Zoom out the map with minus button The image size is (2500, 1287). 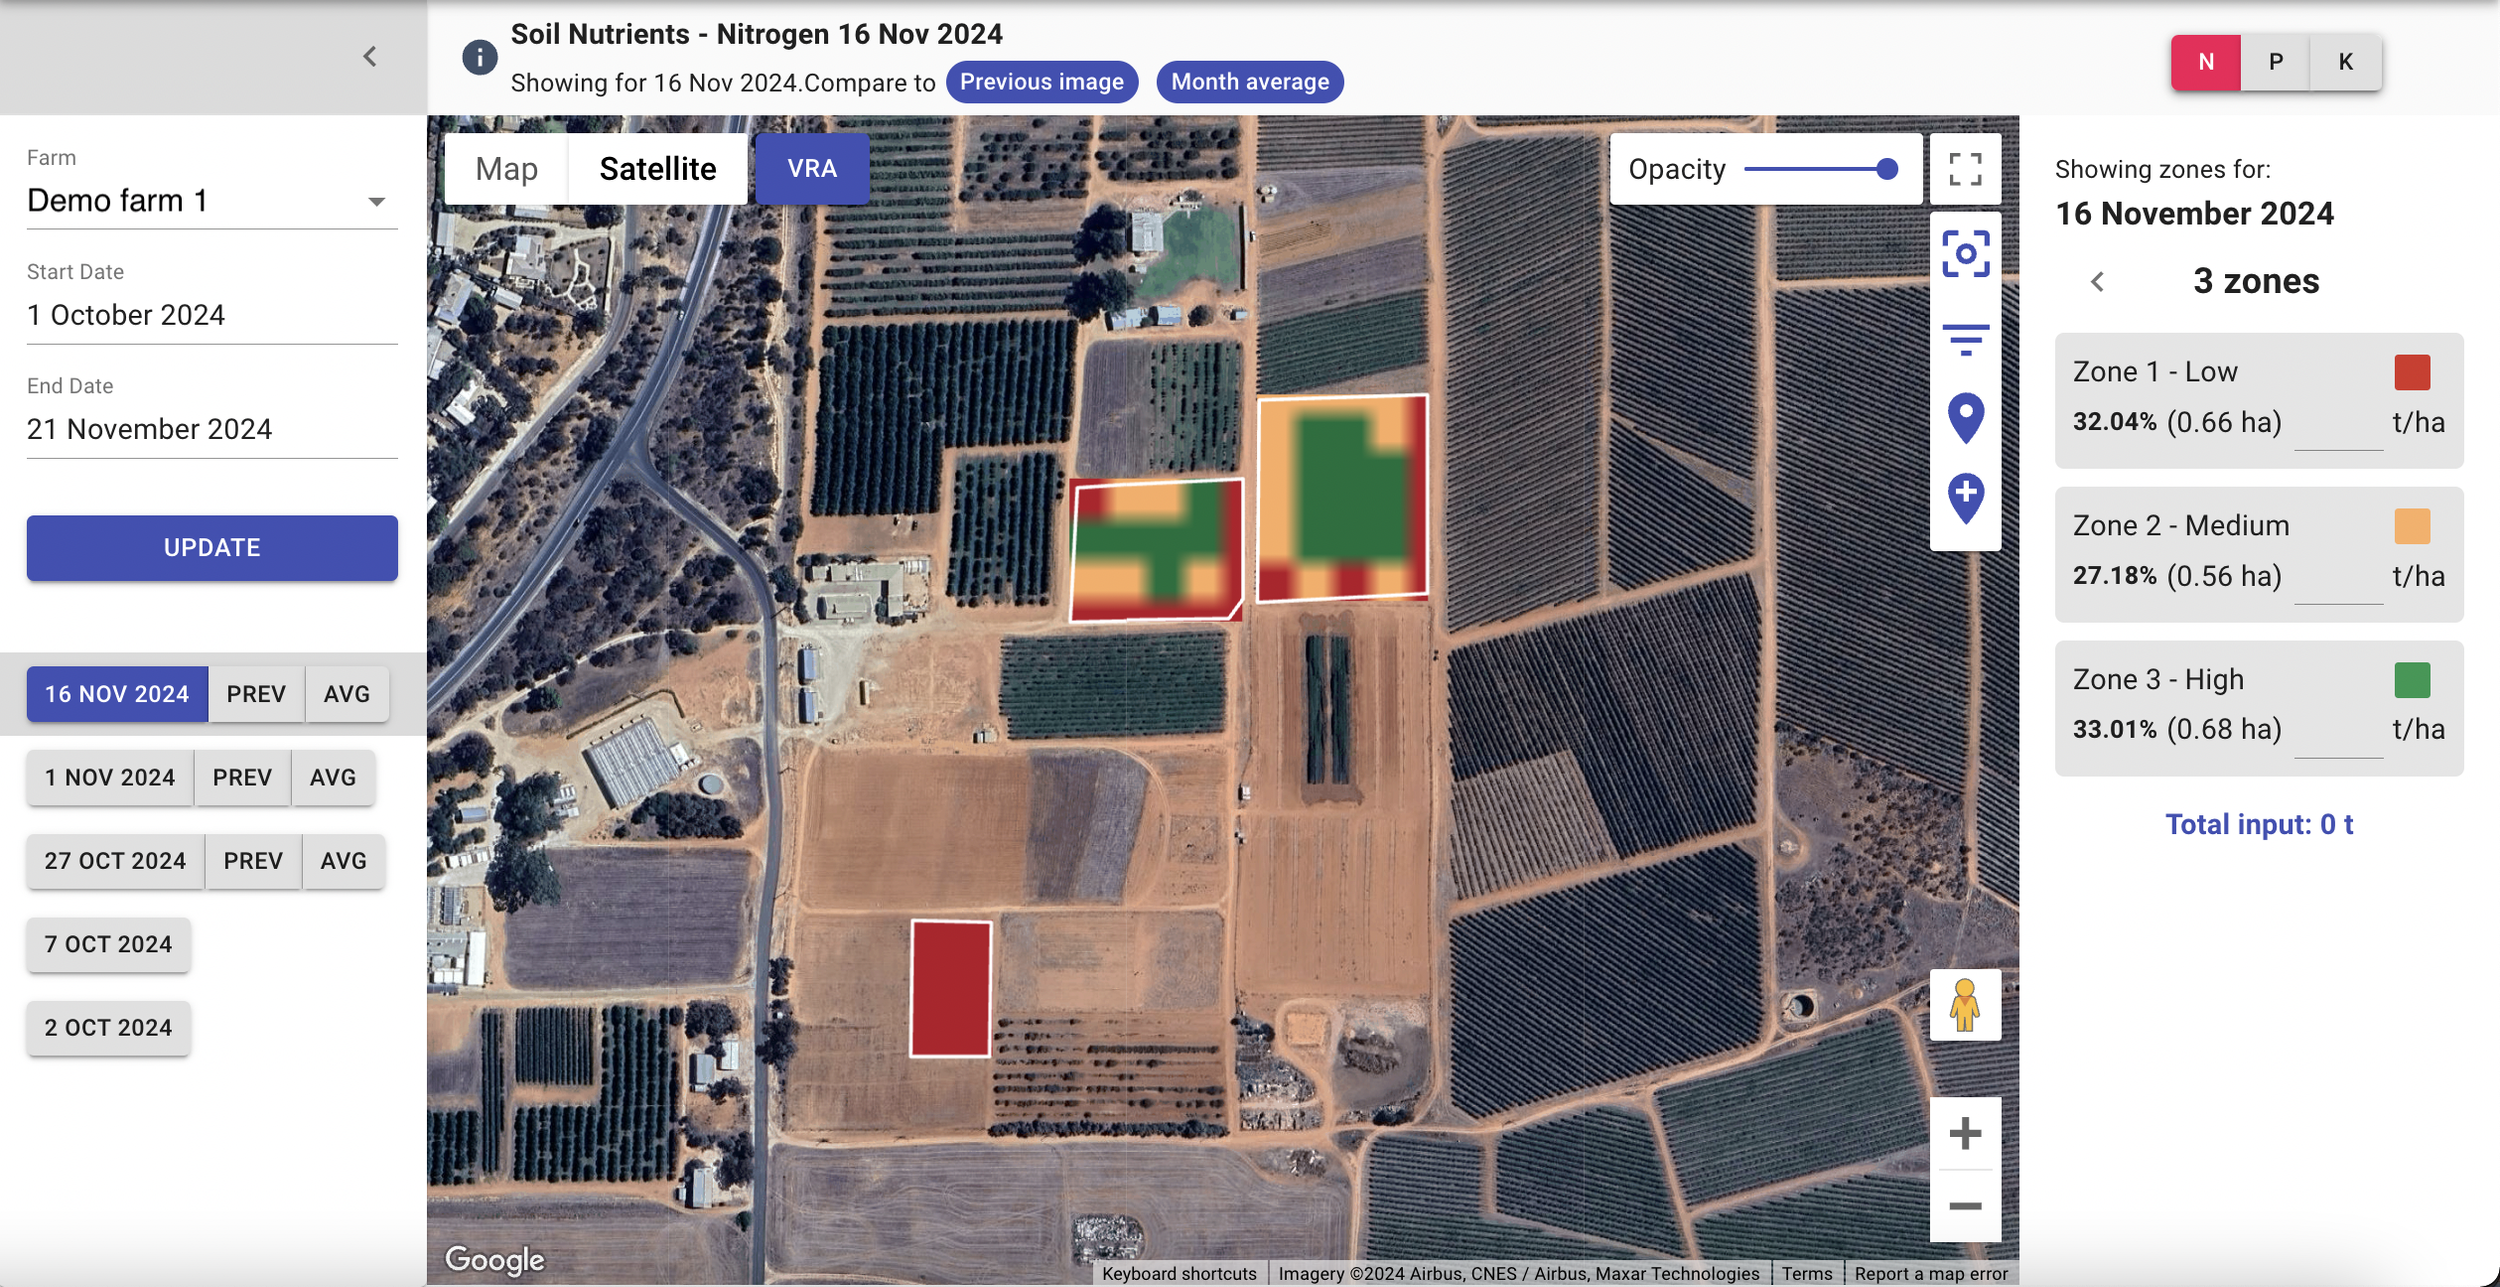[1964, 1206]
